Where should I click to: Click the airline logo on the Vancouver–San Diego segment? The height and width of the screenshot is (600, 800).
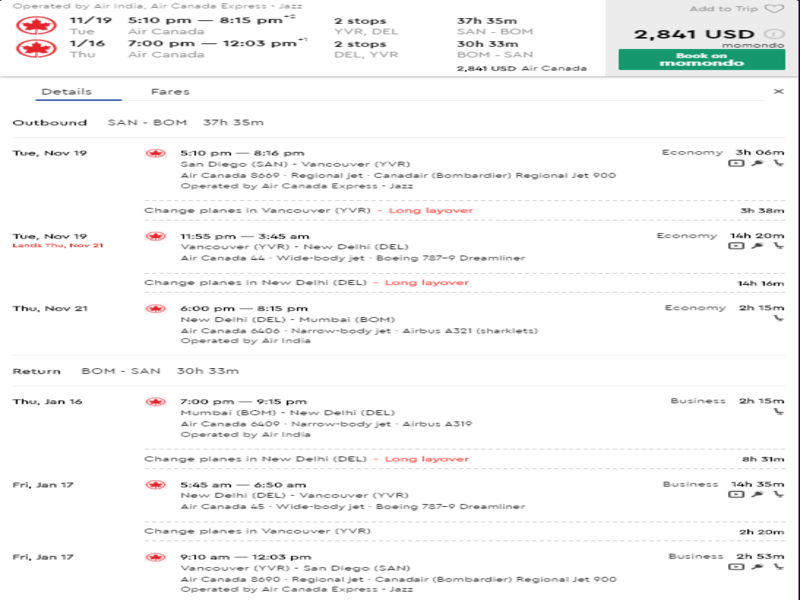click(x=155, y=557)
